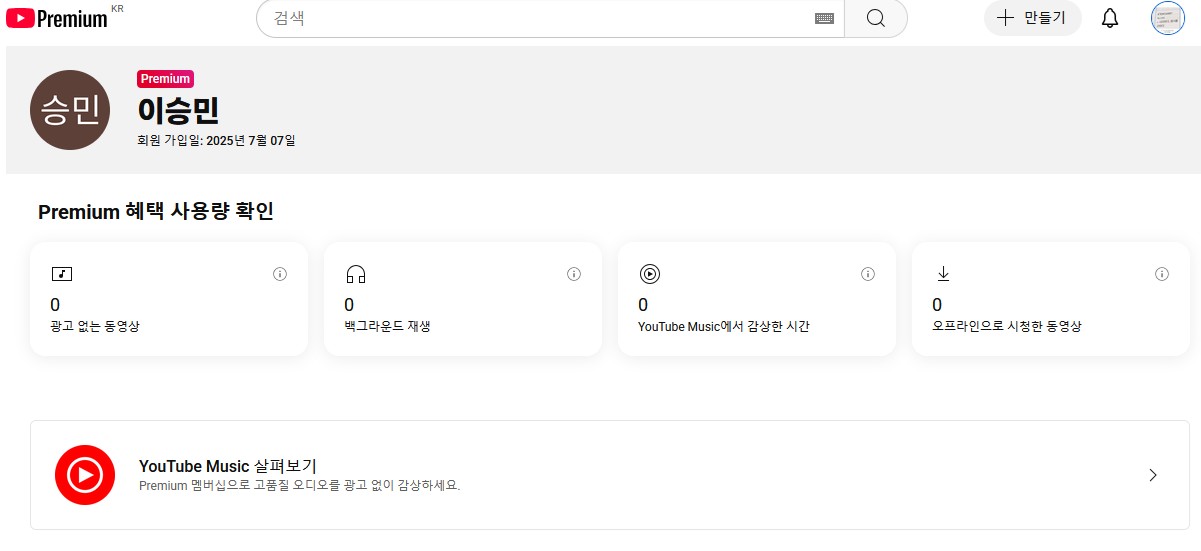Click the 이승민 name heading
Image resolution: width=1201 pixels, height=551 pixels.
178,110
